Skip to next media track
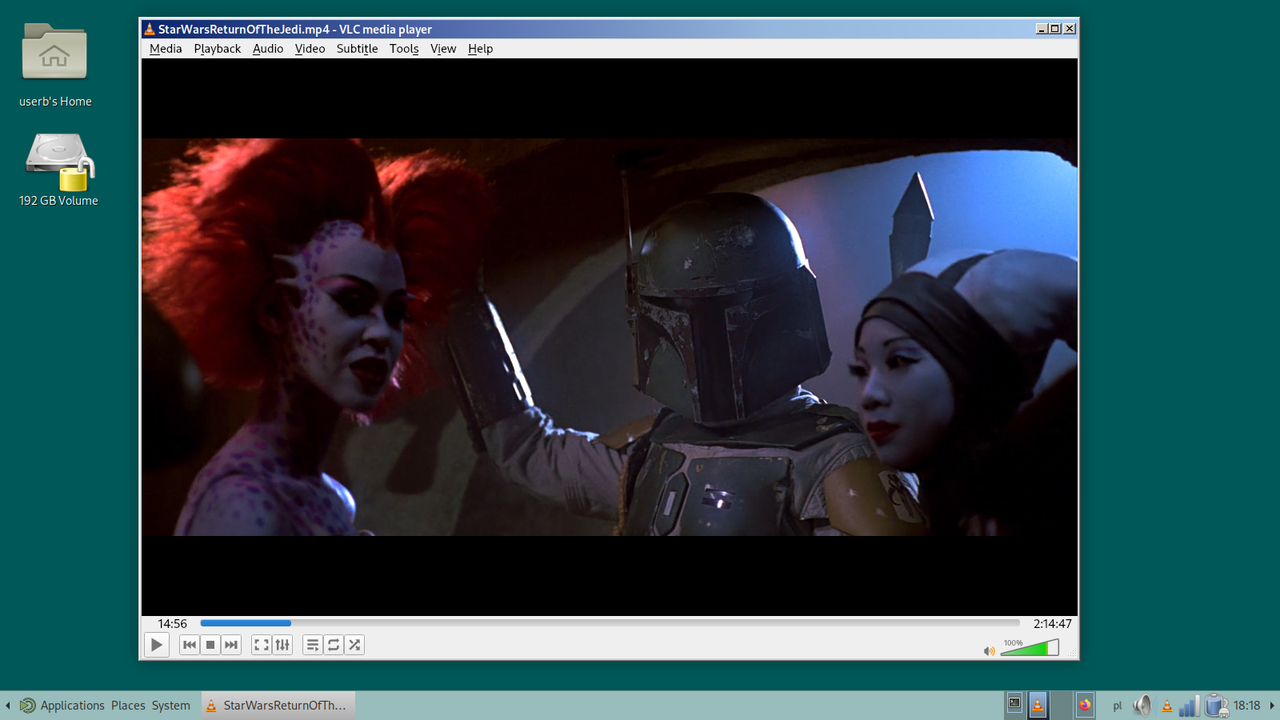1280x720 pixels. (x=231, y=645)
